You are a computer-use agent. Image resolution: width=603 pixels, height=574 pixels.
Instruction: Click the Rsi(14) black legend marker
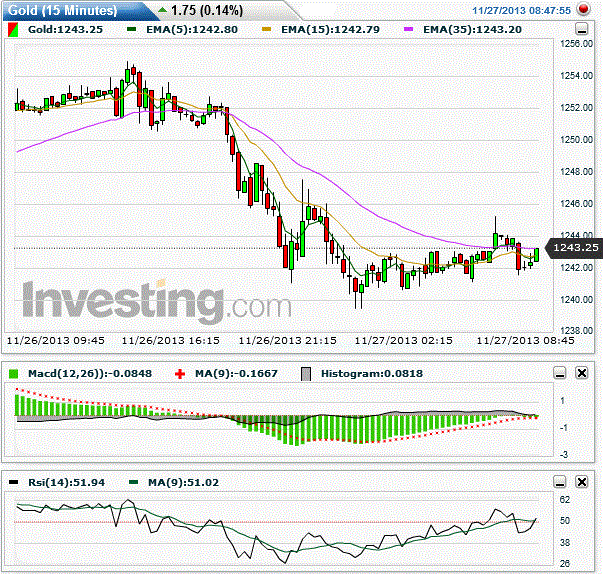coord(13,482)
